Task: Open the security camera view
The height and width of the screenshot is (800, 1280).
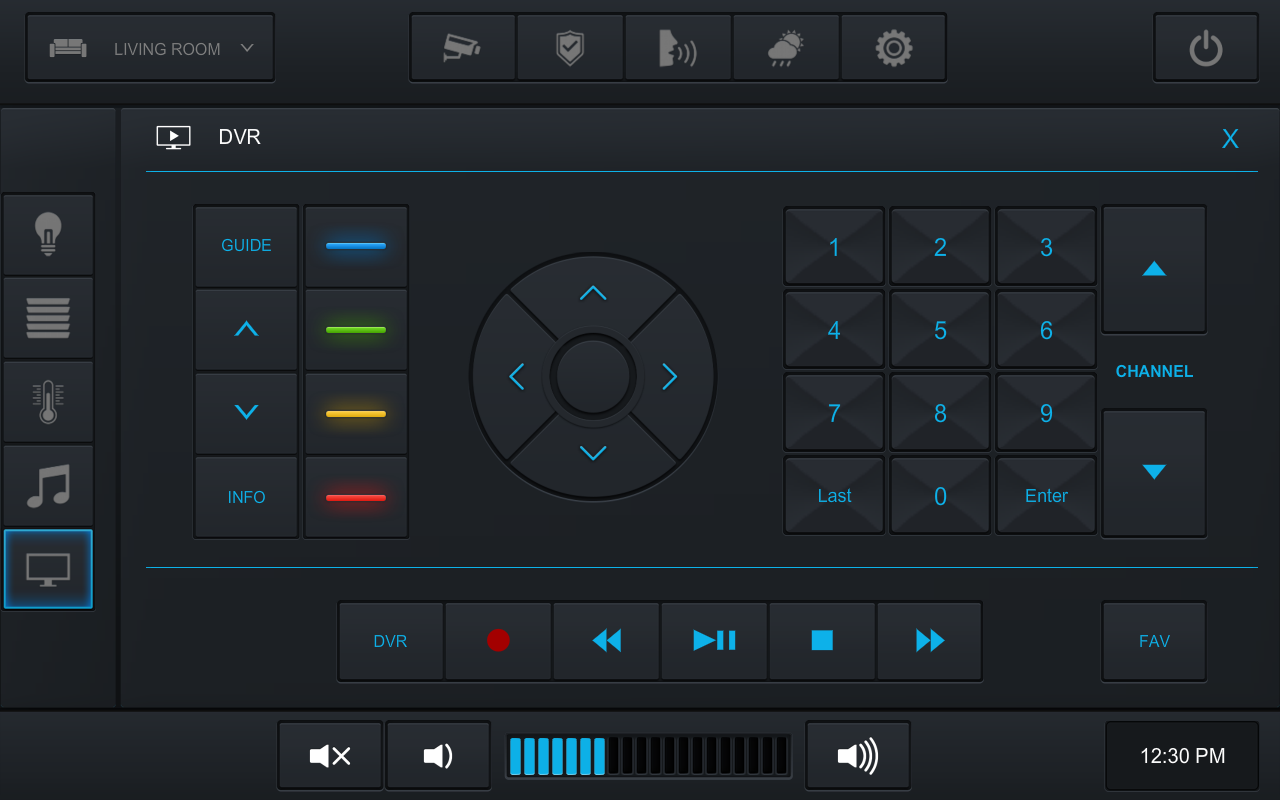Action: [463, 47]
